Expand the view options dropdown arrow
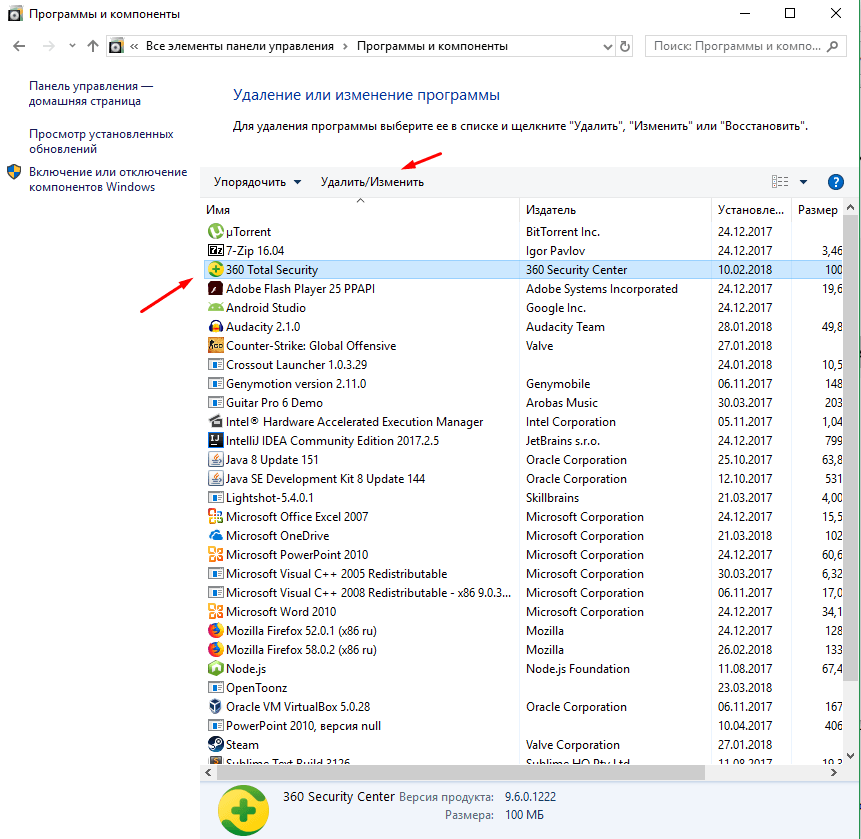 [803, 182]
